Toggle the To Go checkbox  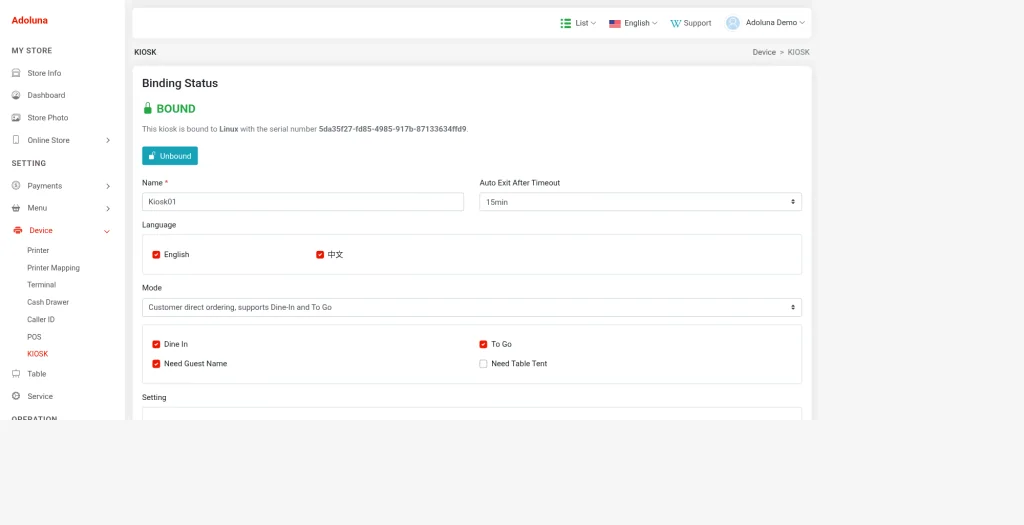pyautogui.click(x=483, y=344)
